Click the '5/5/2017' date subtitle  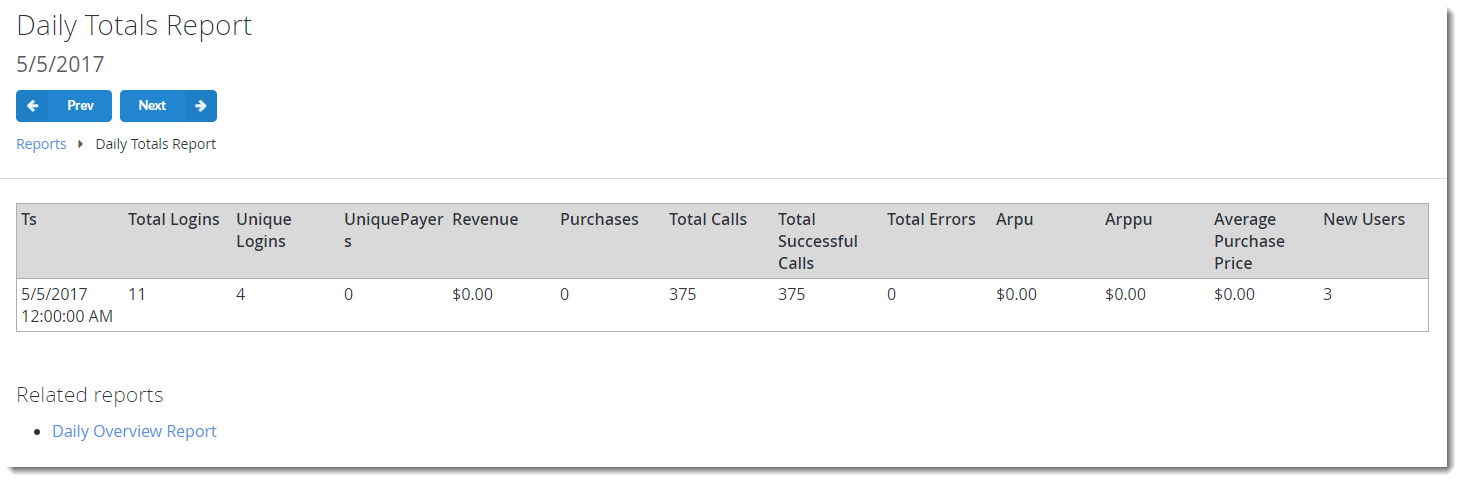pos(60,65)
